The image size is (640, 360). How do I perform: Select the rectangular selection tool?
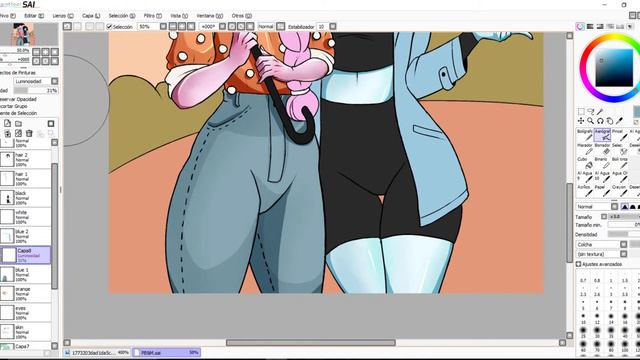pos(581,111)
